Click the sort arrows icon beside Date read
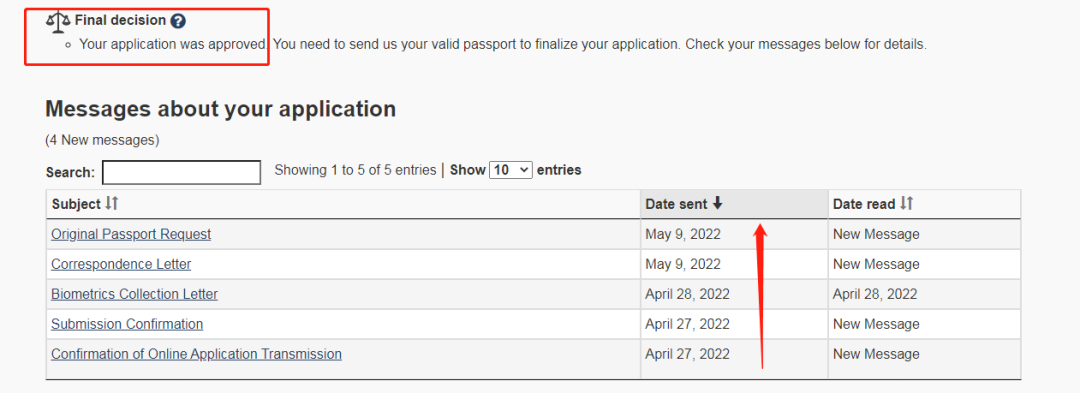Image resolution: width=1080 pixels, height=393 pixels. coord(906,204)
